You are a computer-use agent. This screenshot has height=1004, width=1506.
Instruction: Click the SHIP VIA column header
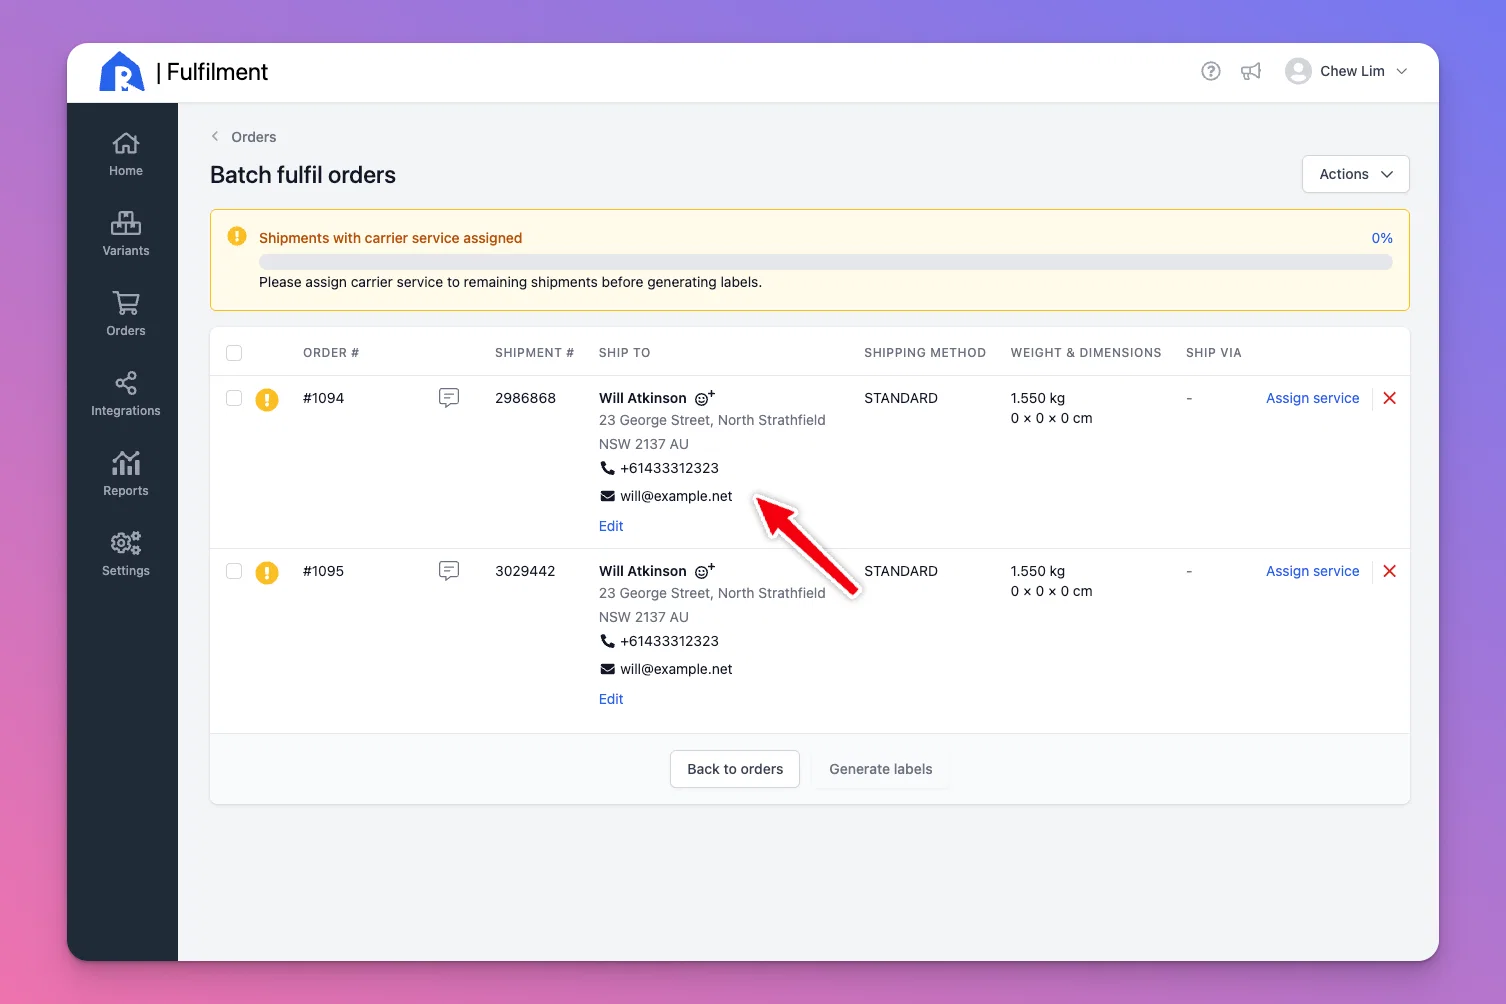tap(1213, 353)
